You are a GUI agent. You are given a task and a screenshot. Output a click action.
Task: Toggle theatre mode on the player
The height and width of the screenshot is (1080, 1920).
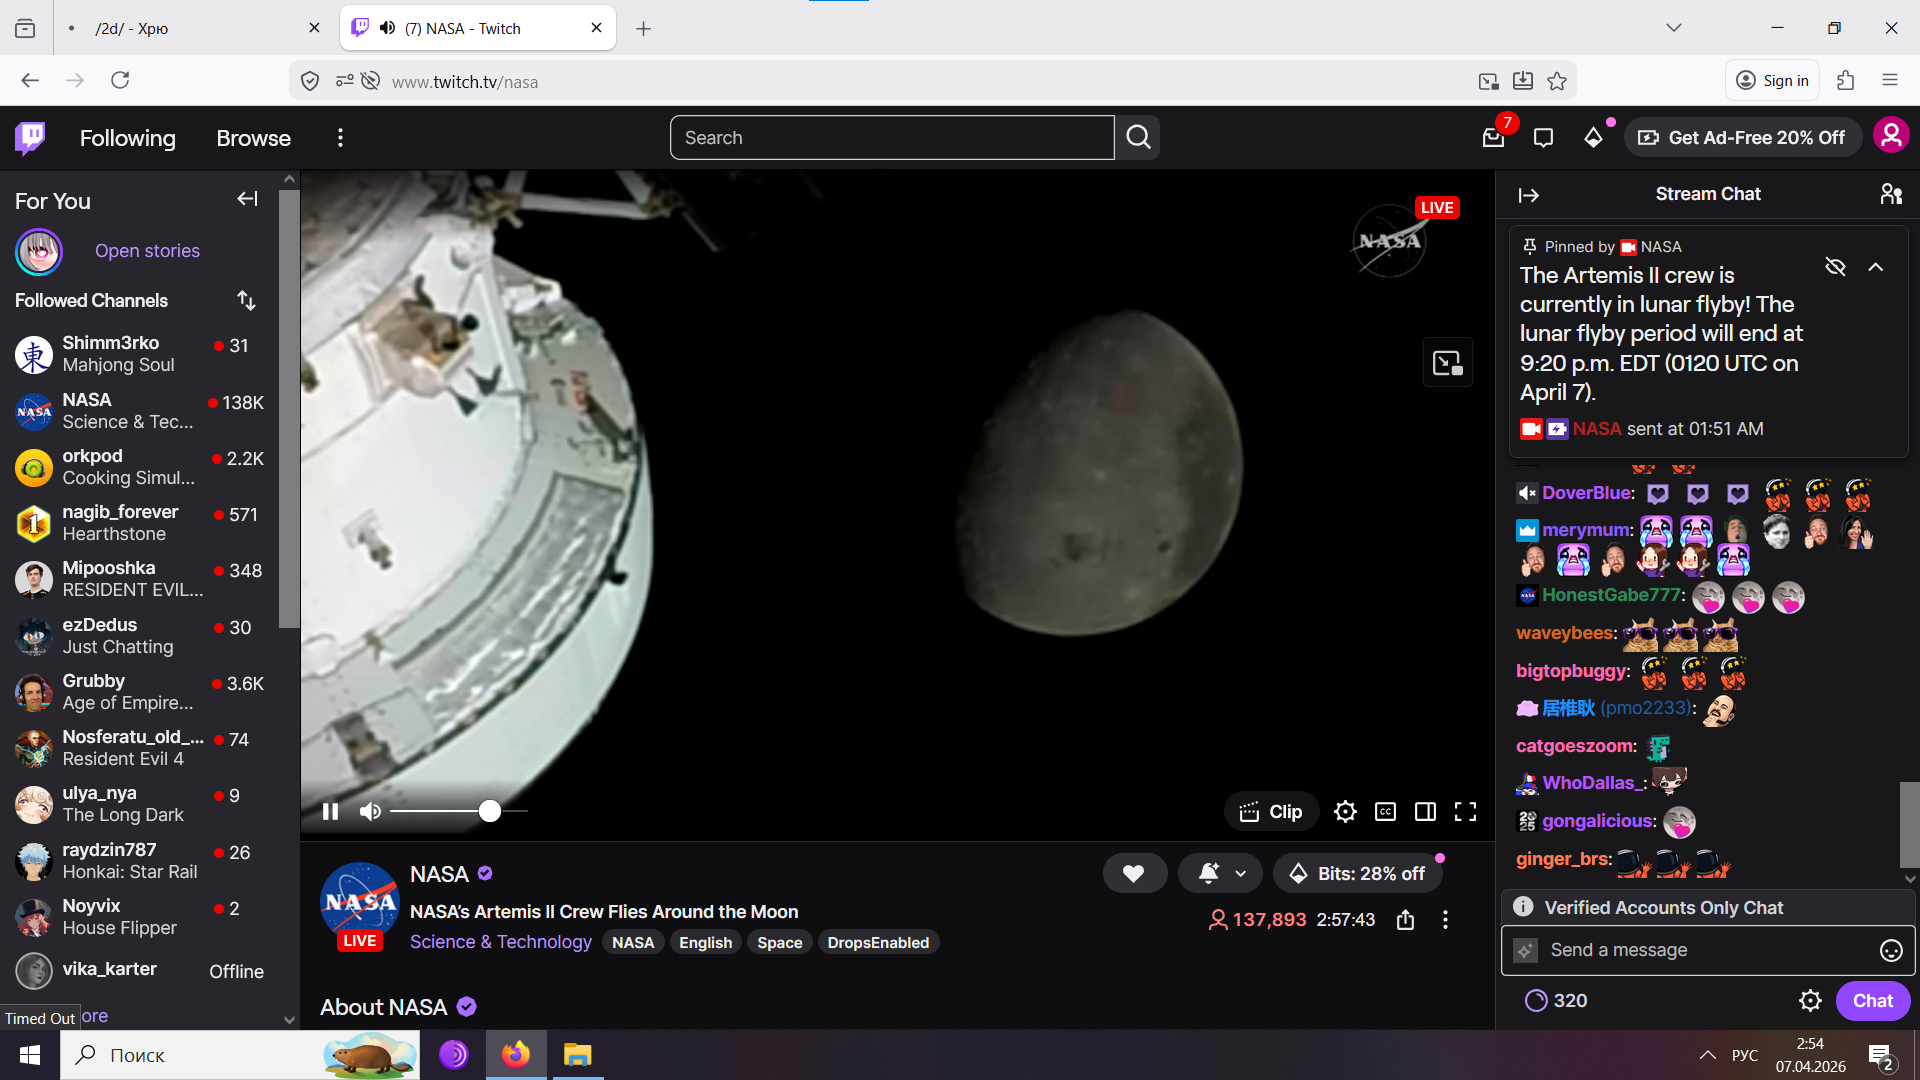[1425, 811]
